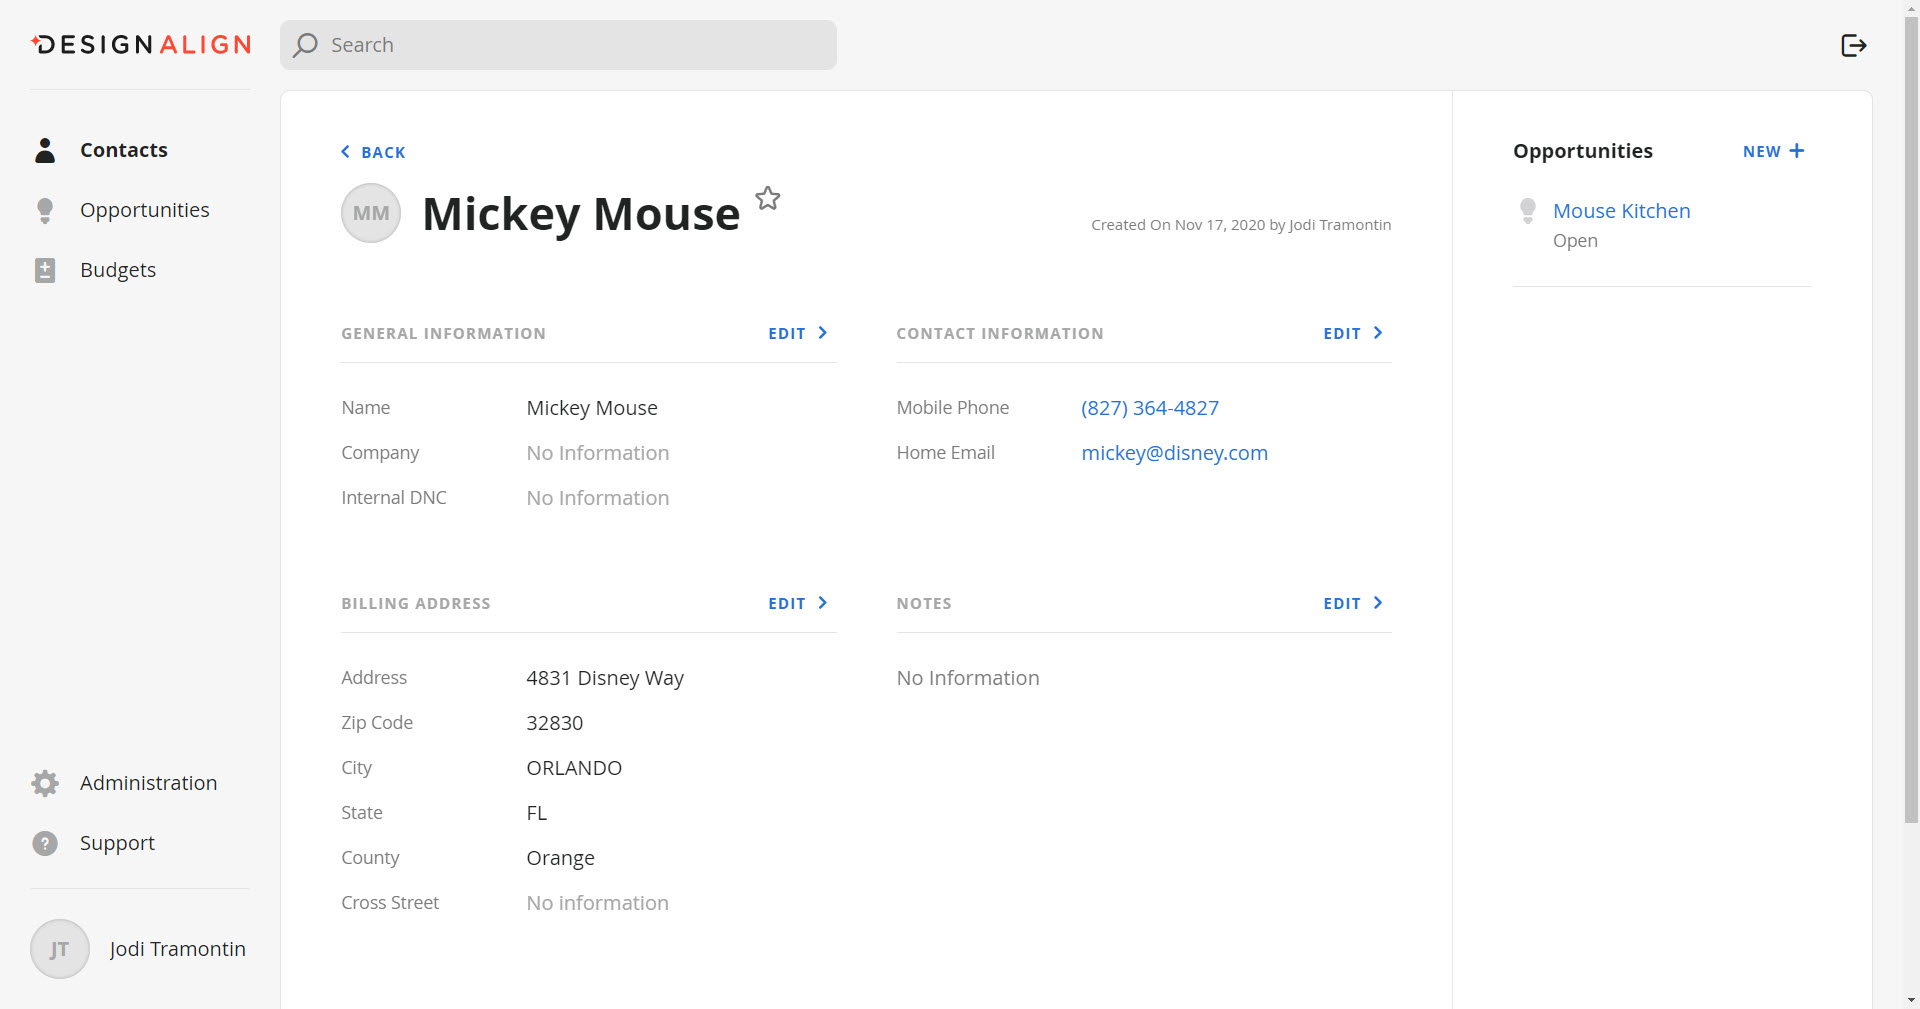Click the Internal DNC No Information value
1920x1009 pixels.
point(598,498)
